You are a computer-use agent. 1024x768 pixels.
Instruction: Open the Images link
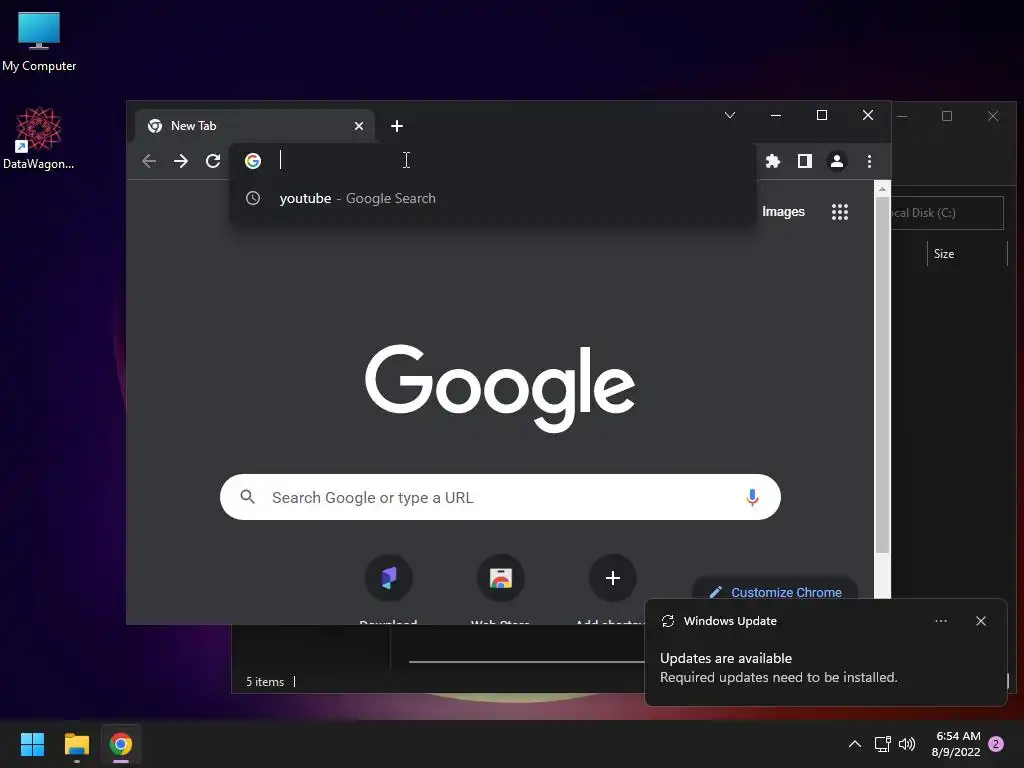click(783, 212)
